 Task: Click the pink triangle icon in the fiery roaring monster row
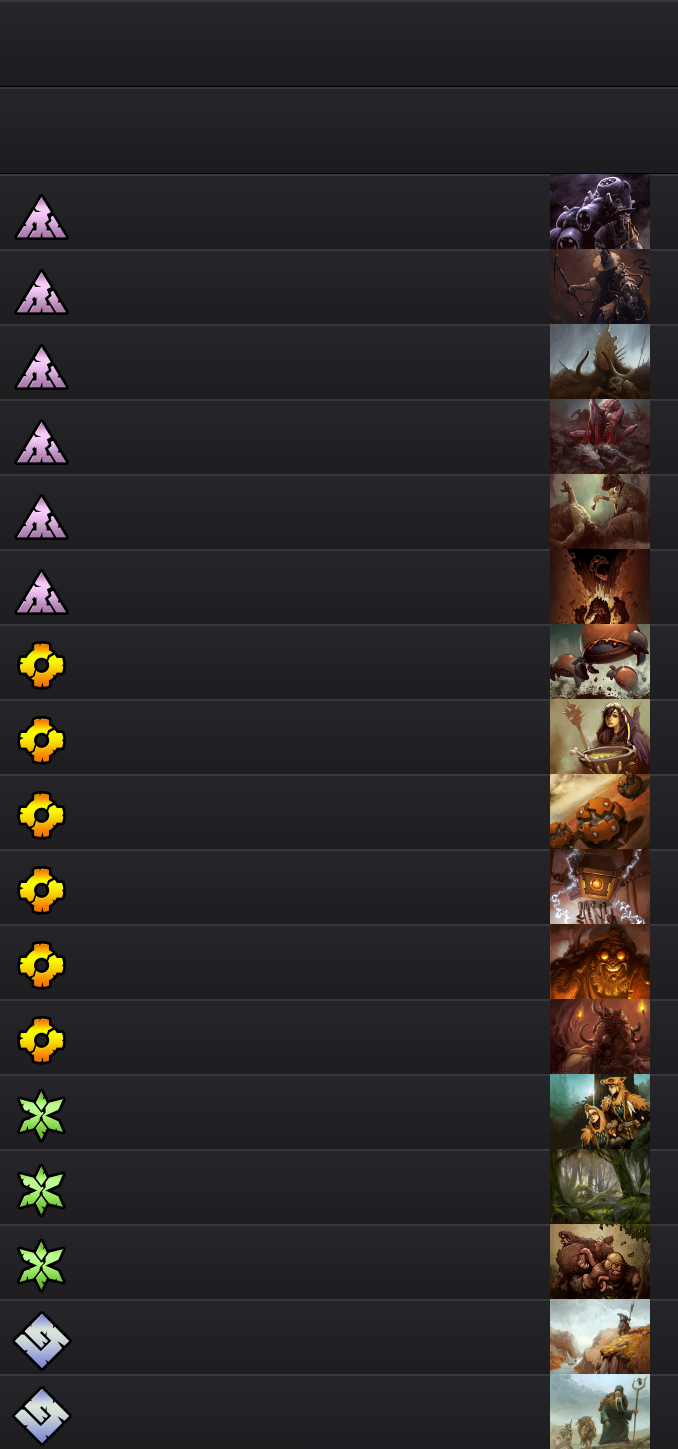pyautogui.click(x=41, y=592)
